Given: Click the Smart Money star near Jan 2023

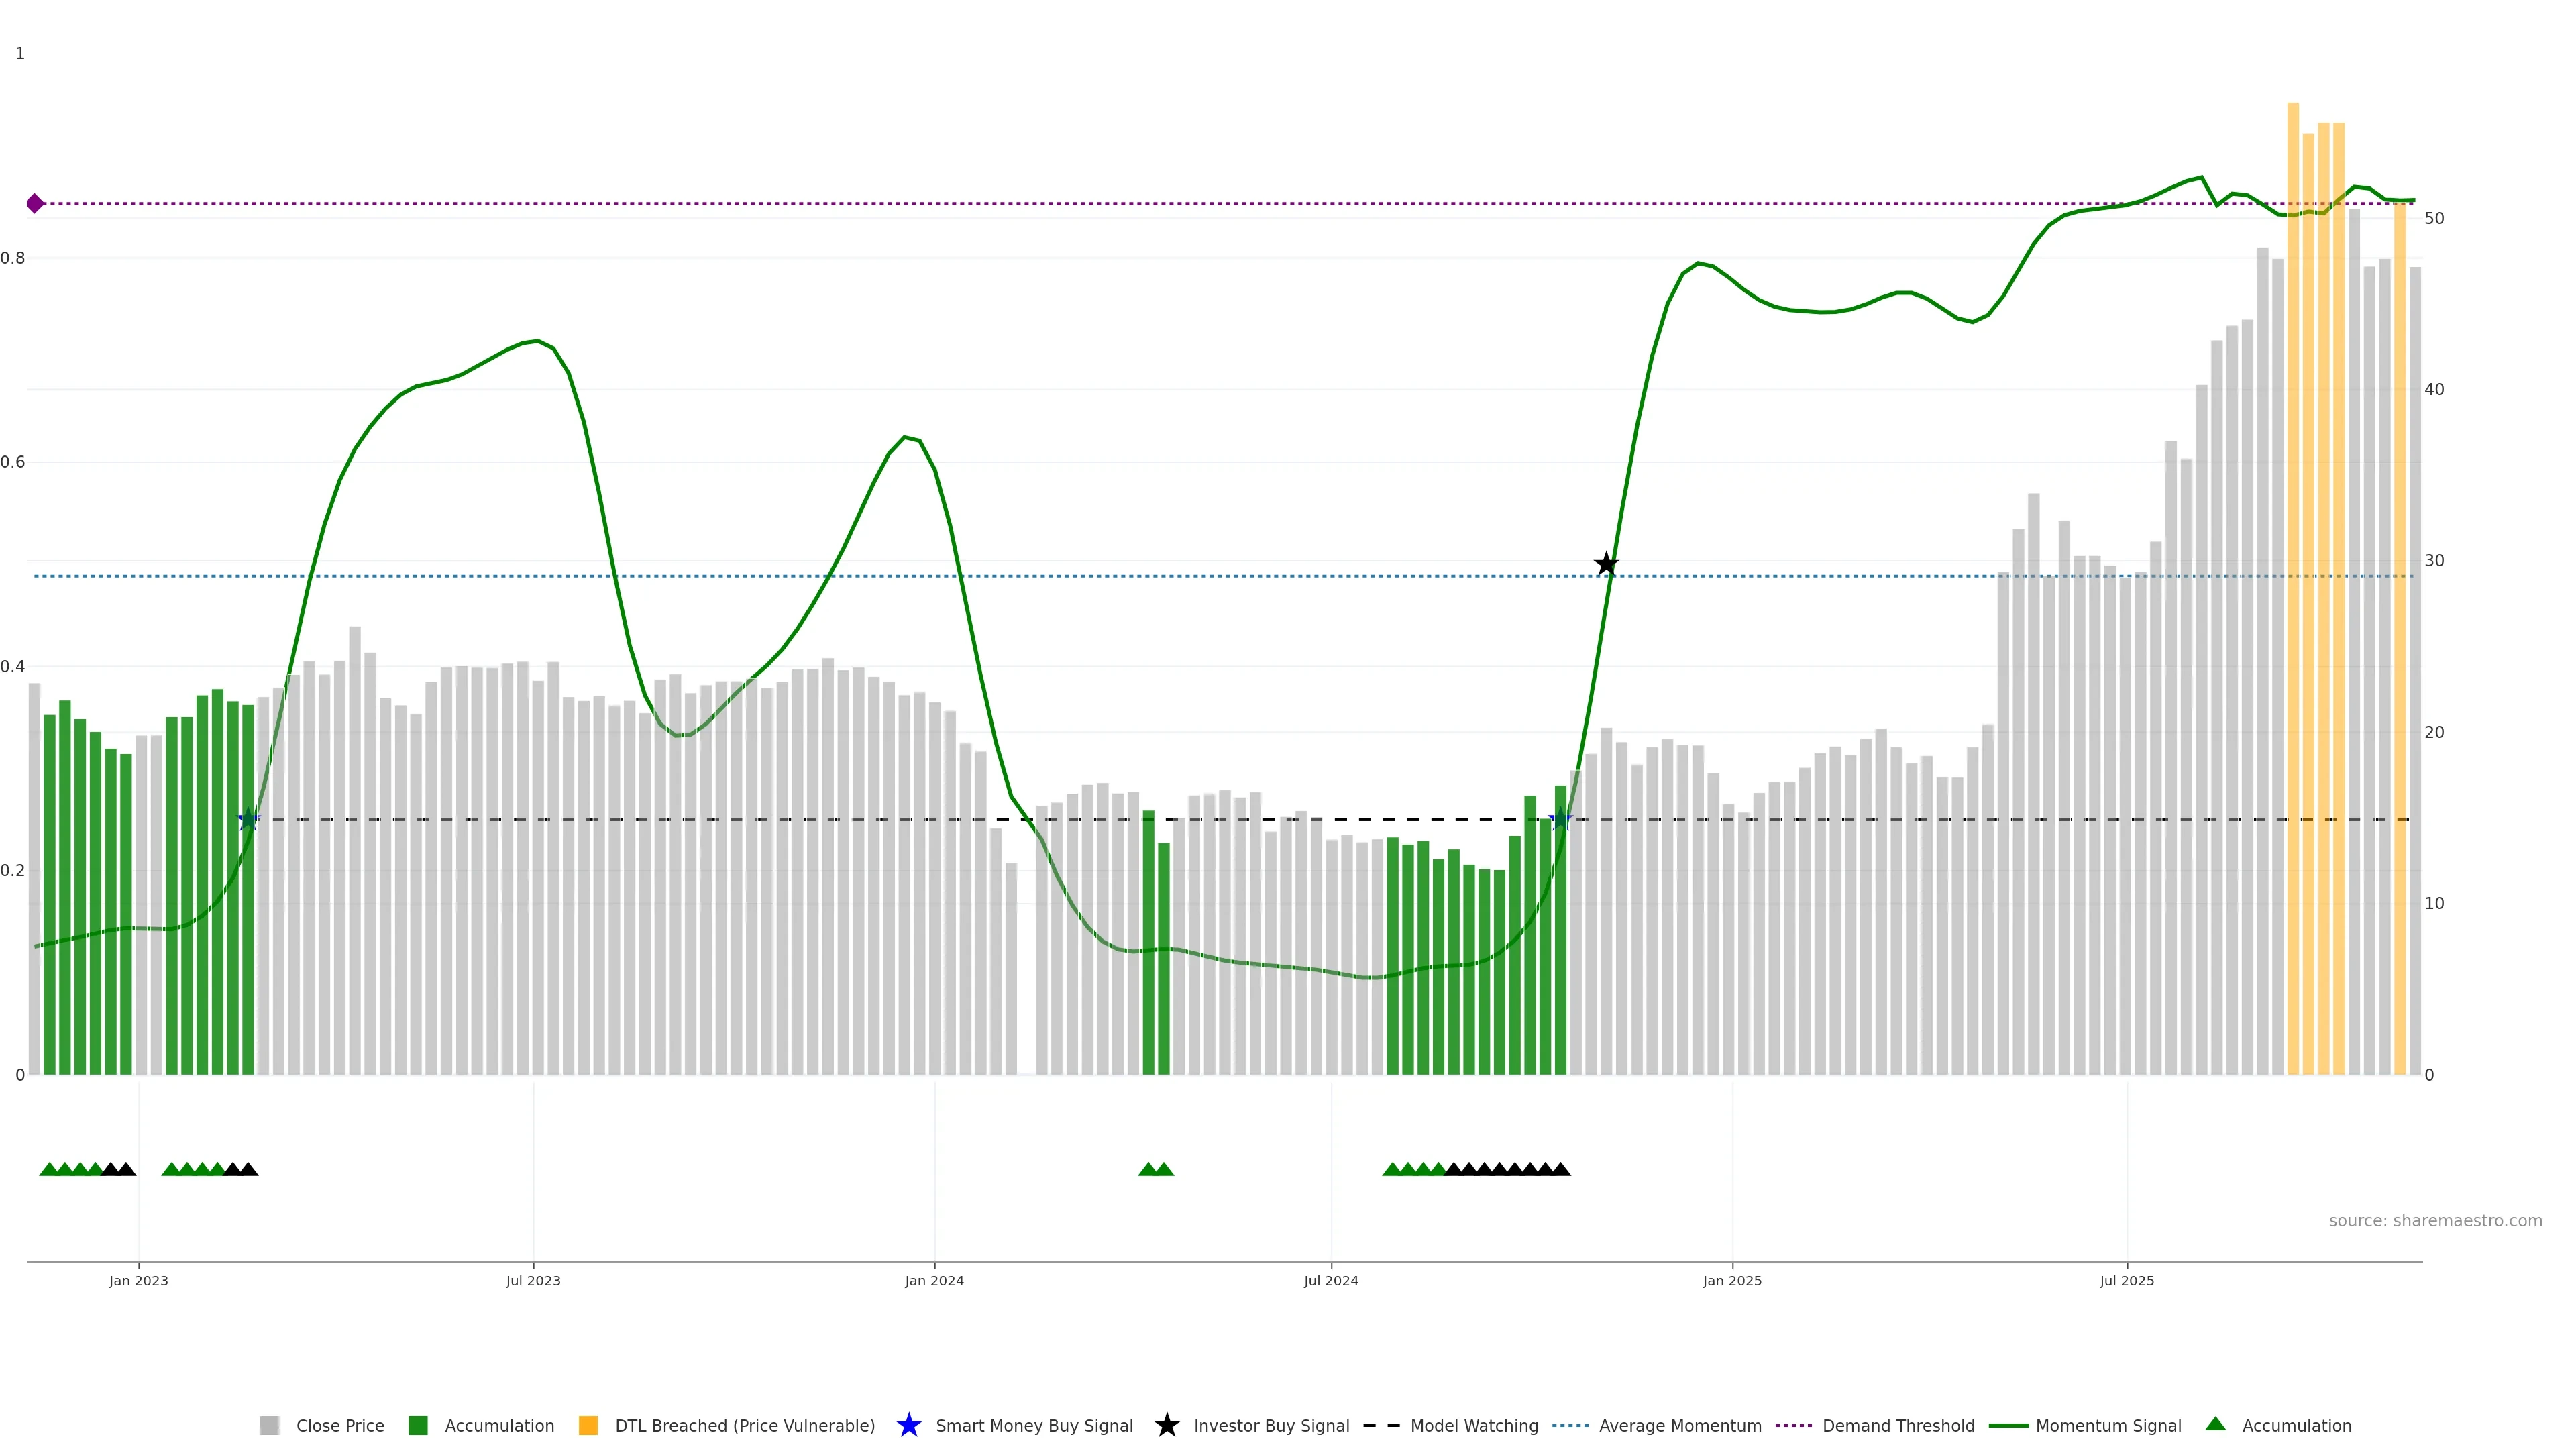Looking at the screenshot, I should tap(249, 819).
